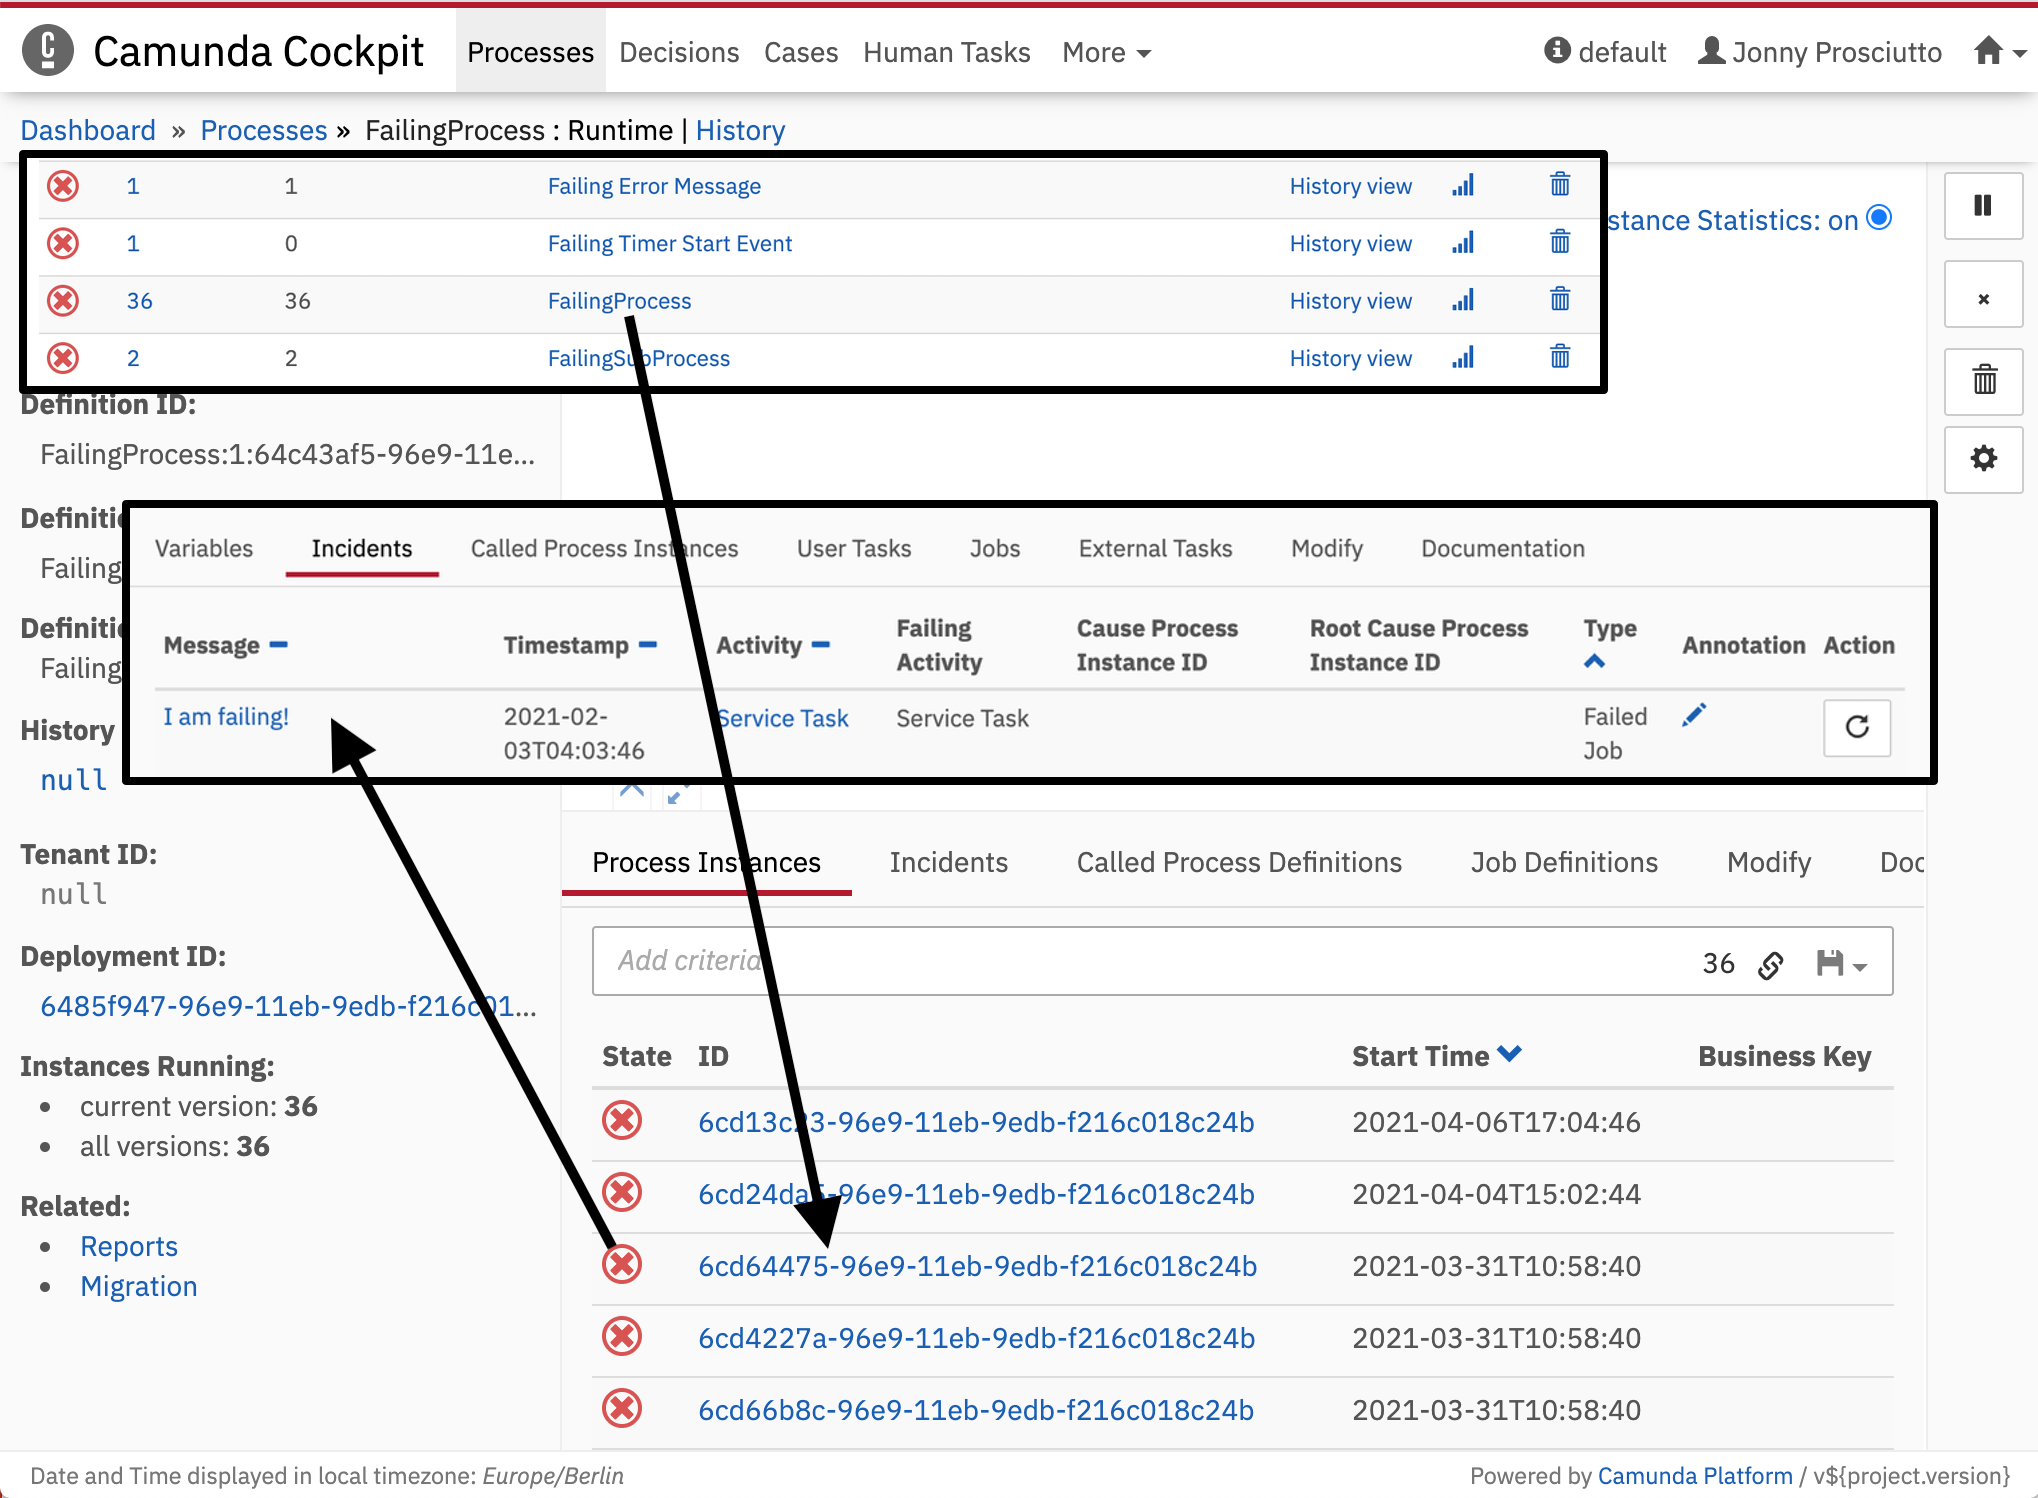This screenshot has width=2038, height=1498.
Task: Toggle the Instance Statistics on radio button
Action: click(x=1879, y=218)
